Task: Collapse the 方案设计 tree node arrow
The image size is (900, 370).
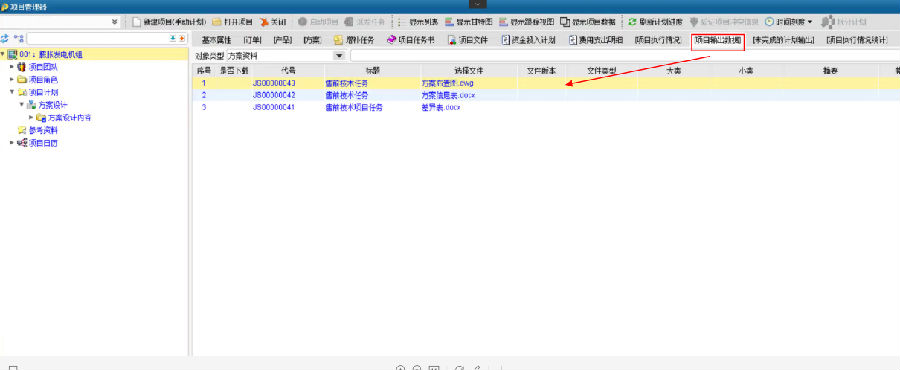Action: tap(21, 104)
